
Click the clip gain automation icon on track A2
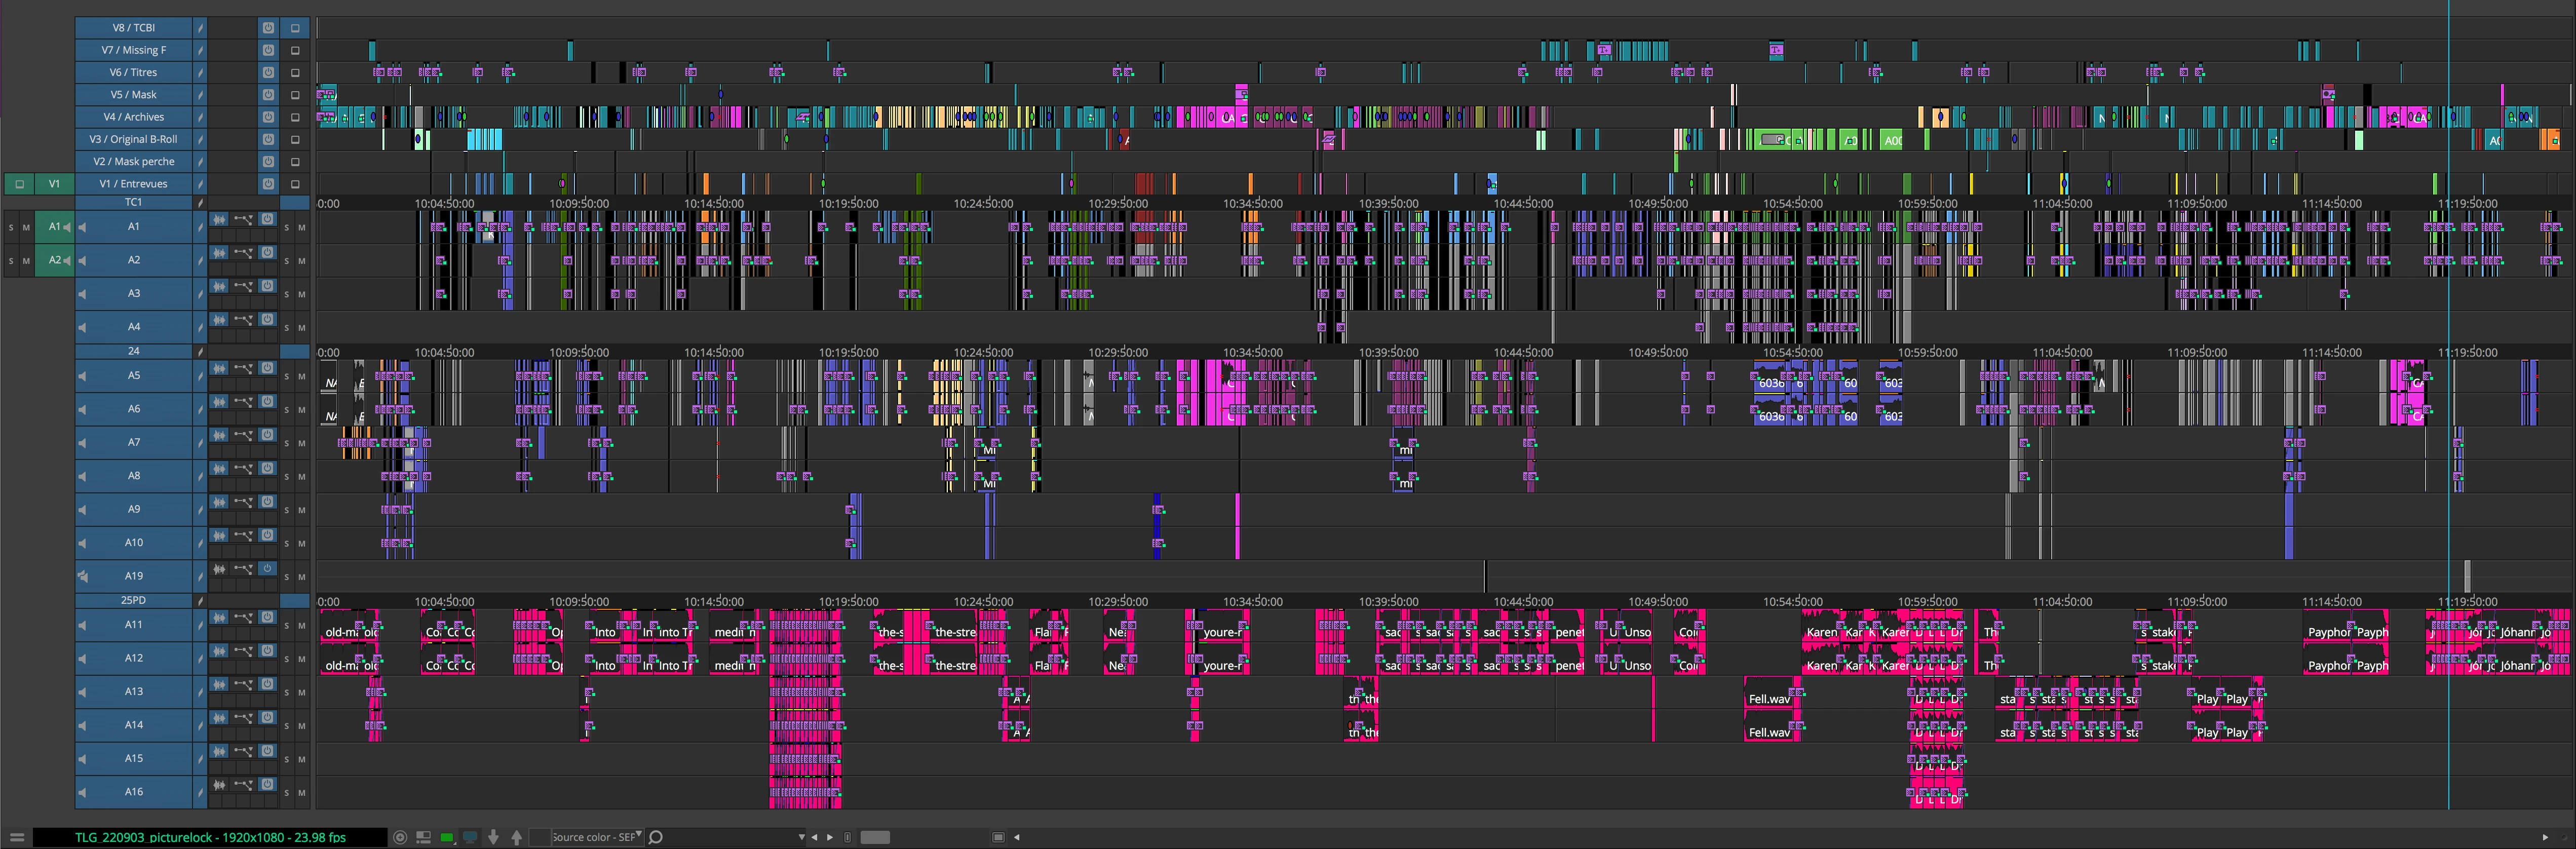(x=244, y=254)
